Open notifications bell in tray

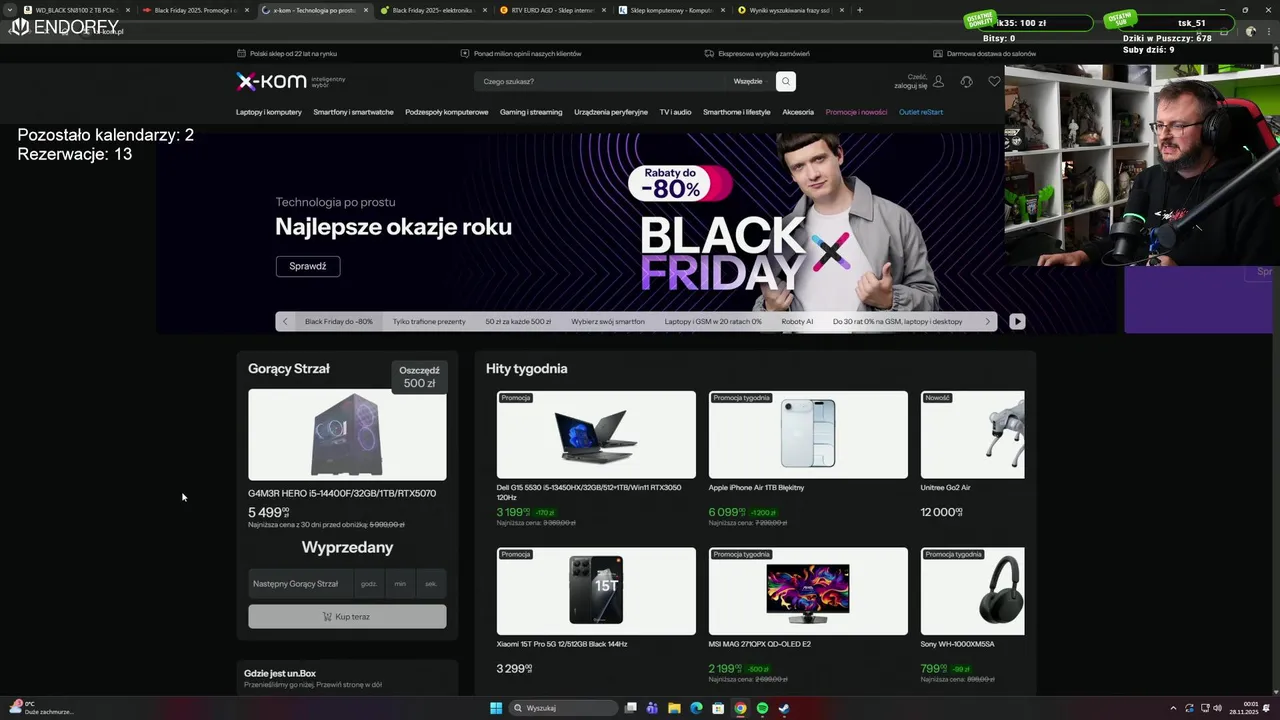(1268, 708)
